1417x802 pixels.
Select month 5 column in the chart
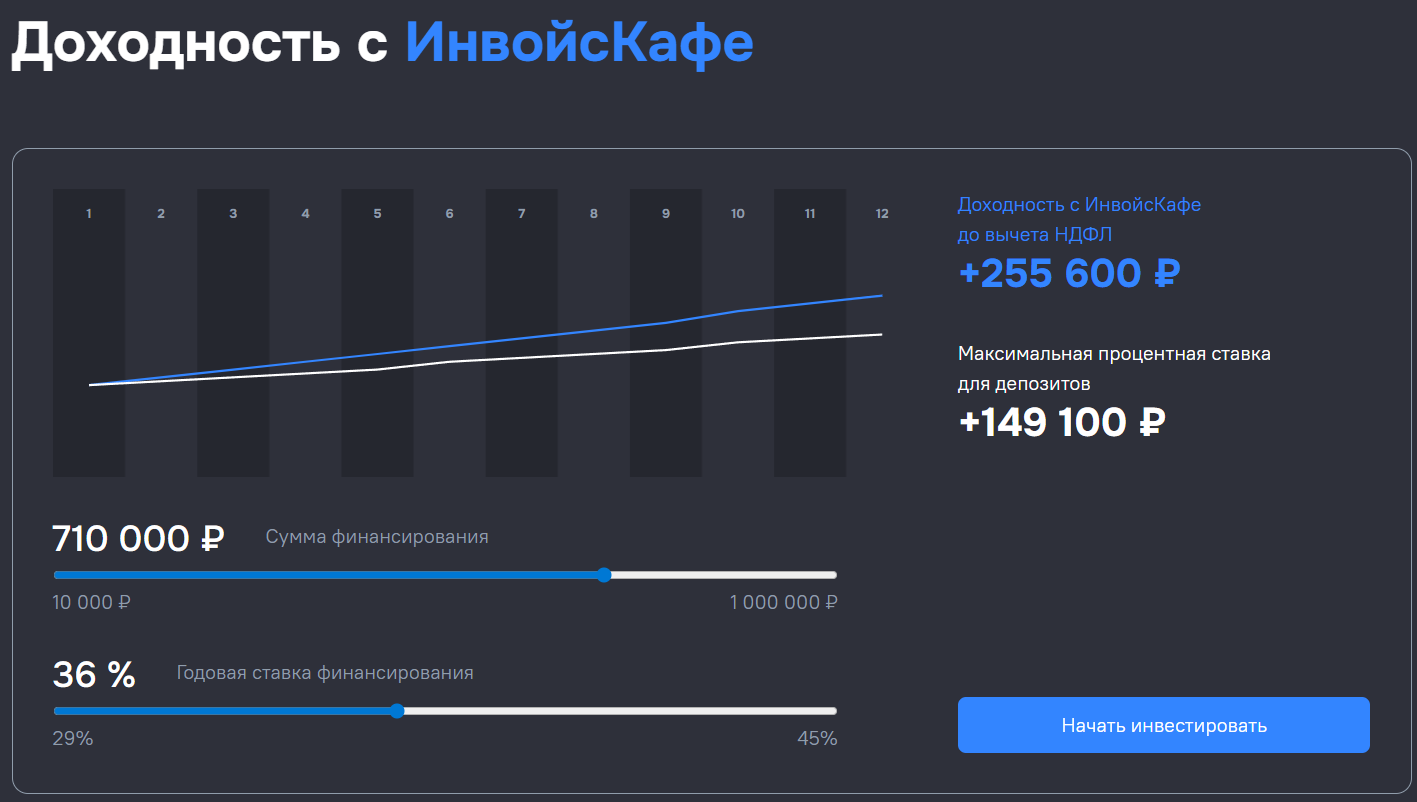click(377, 332)
